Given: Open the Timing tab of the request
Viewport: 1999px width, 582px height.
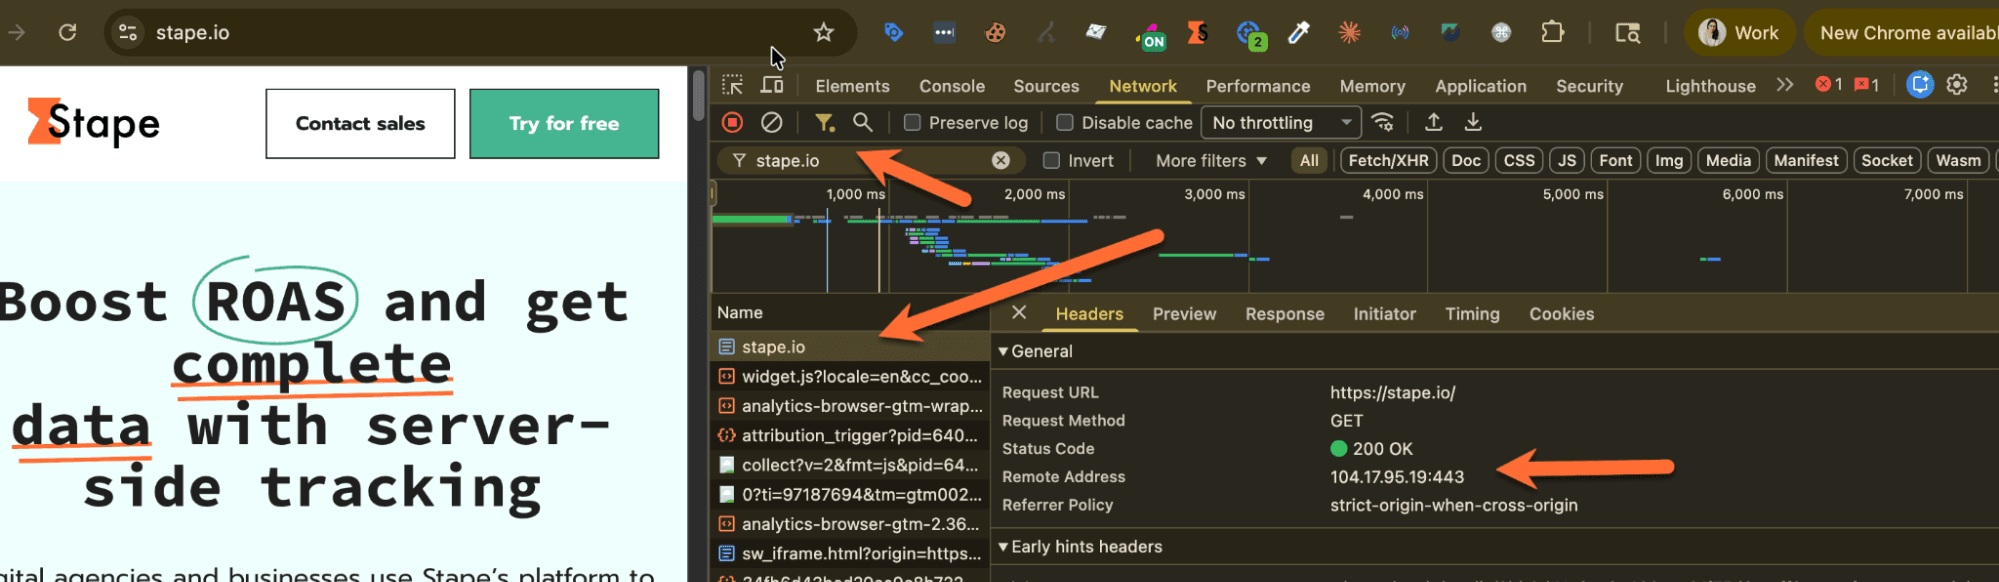Looking at the screenshot, I should click(x=1472, y=314).
